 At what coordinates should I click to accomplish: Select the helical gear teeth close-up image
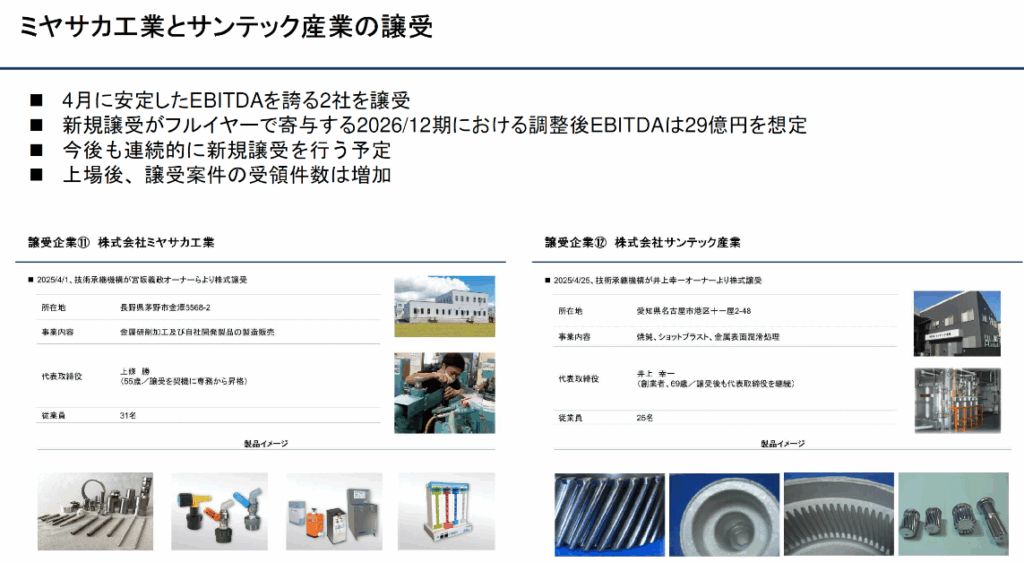[x=610, y=515]
